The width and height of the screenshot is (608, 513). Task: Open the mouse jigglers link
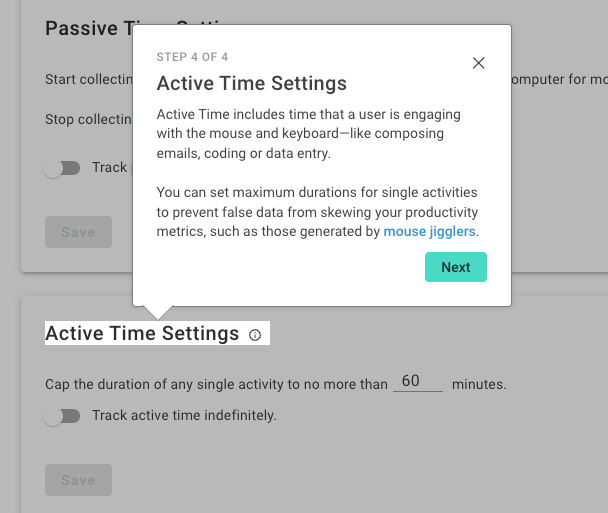click(429, 231)
